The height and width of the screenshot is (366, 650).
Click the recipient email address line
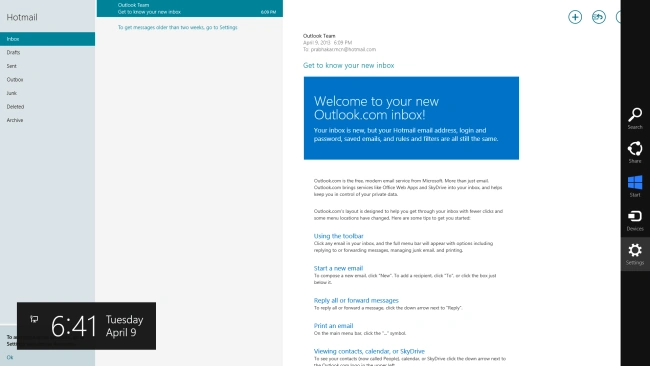(340, 49)
